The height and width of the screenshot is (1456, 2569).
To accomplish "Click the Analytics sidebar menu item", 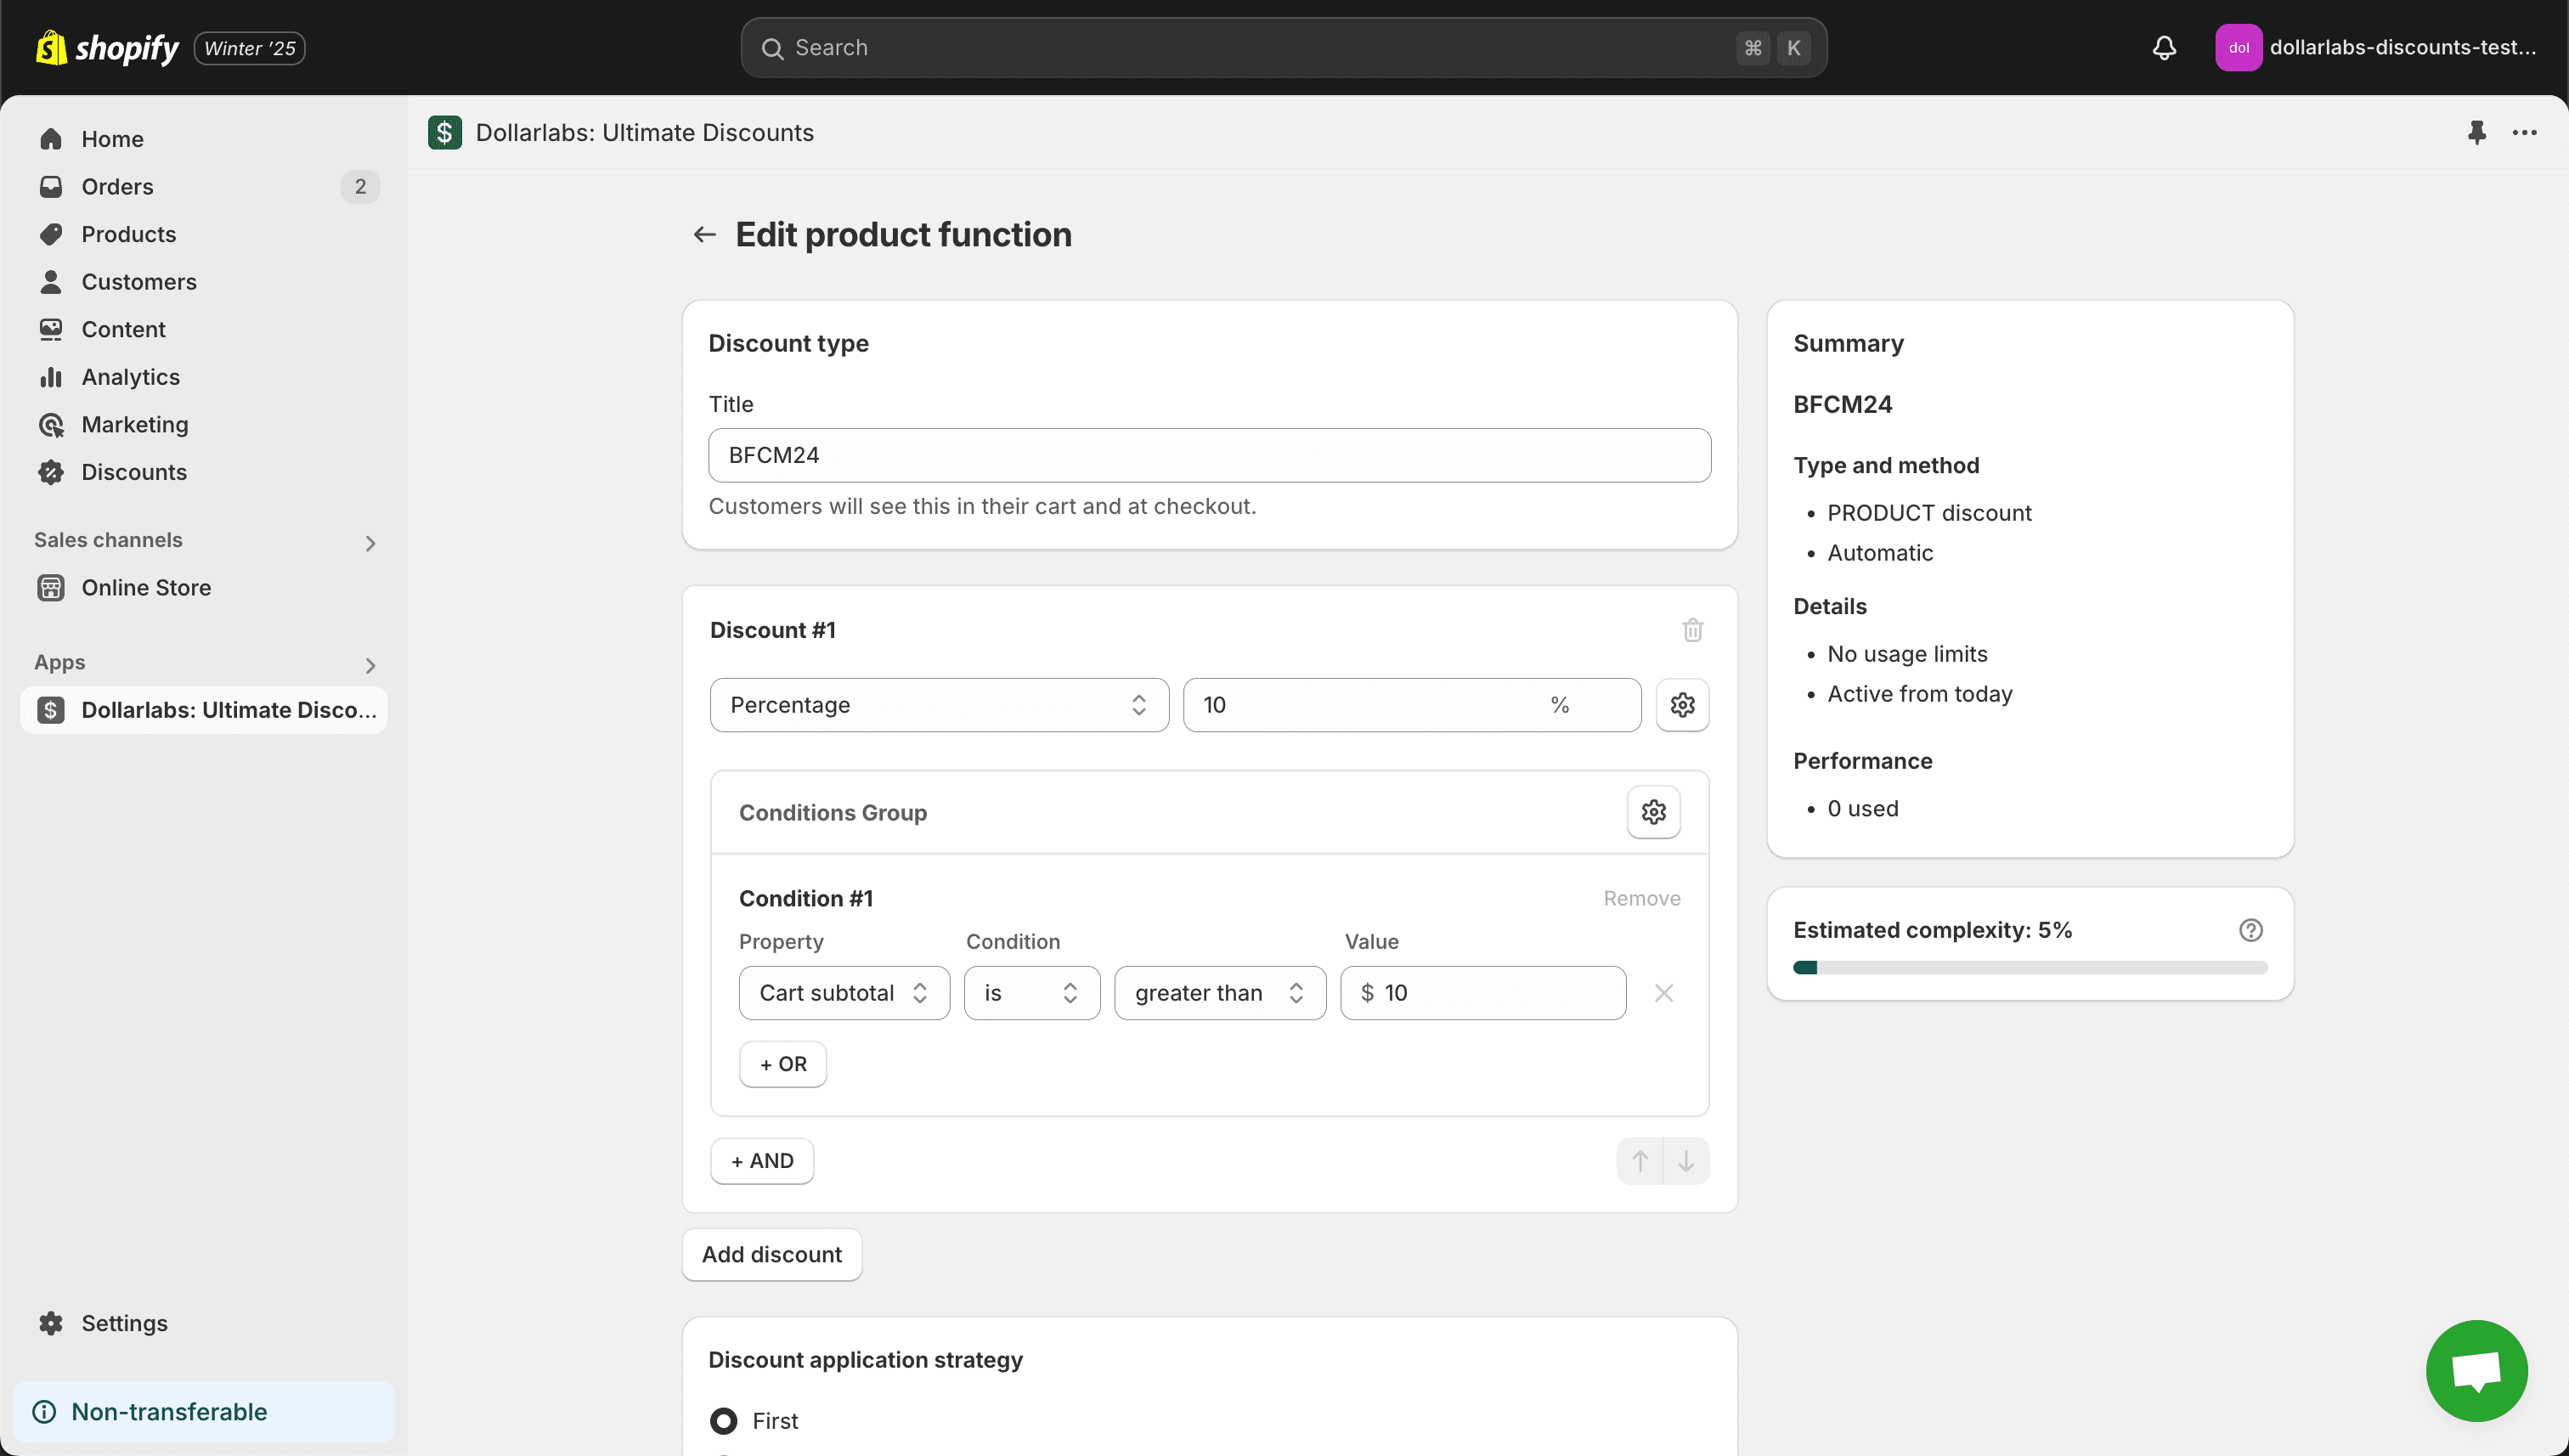I will click(131, 378).
